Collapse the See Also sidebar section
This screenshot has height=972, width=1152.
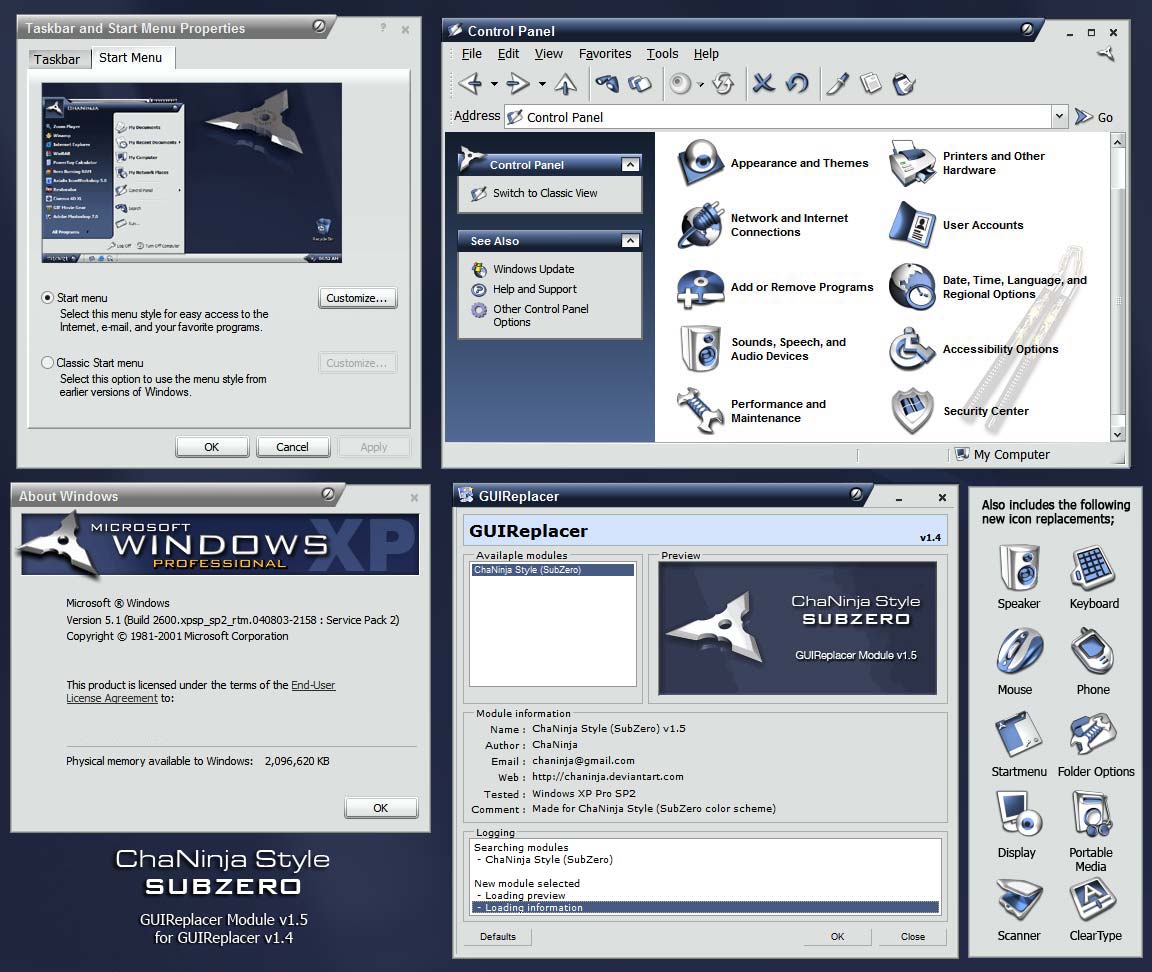tap(630, 240)
